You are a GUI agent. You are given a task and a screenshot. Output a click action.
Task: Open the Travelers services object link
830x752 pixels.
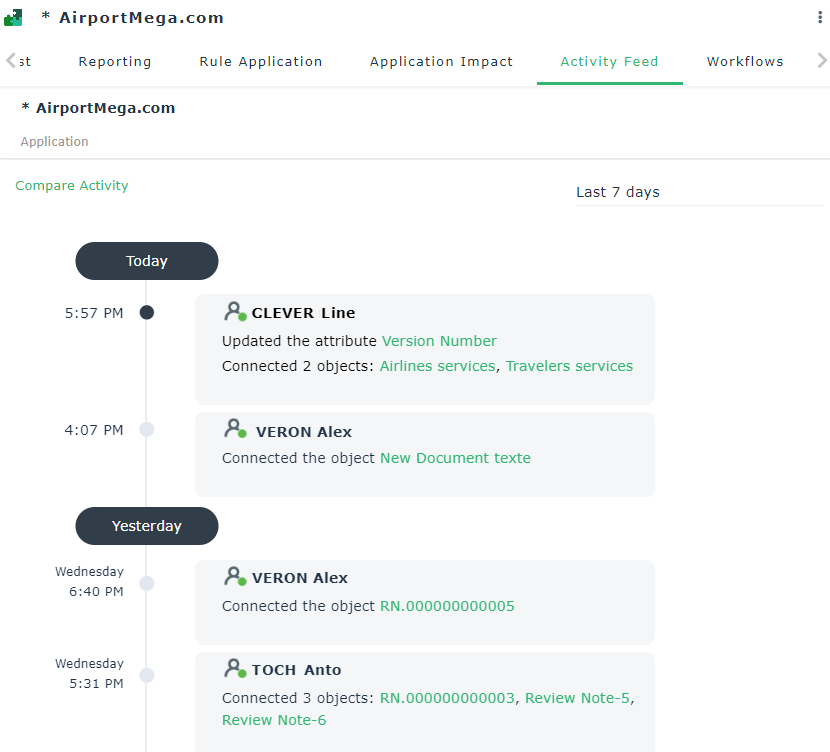pos(569,367)
